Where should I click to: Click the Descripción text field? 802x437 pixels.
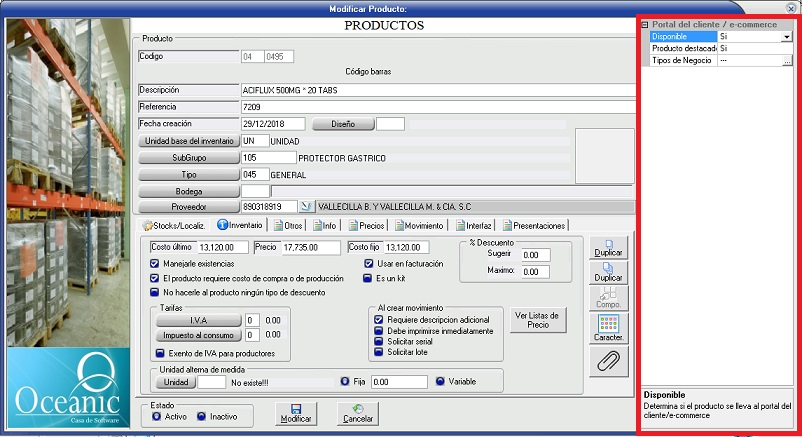[x=438, y=90]
